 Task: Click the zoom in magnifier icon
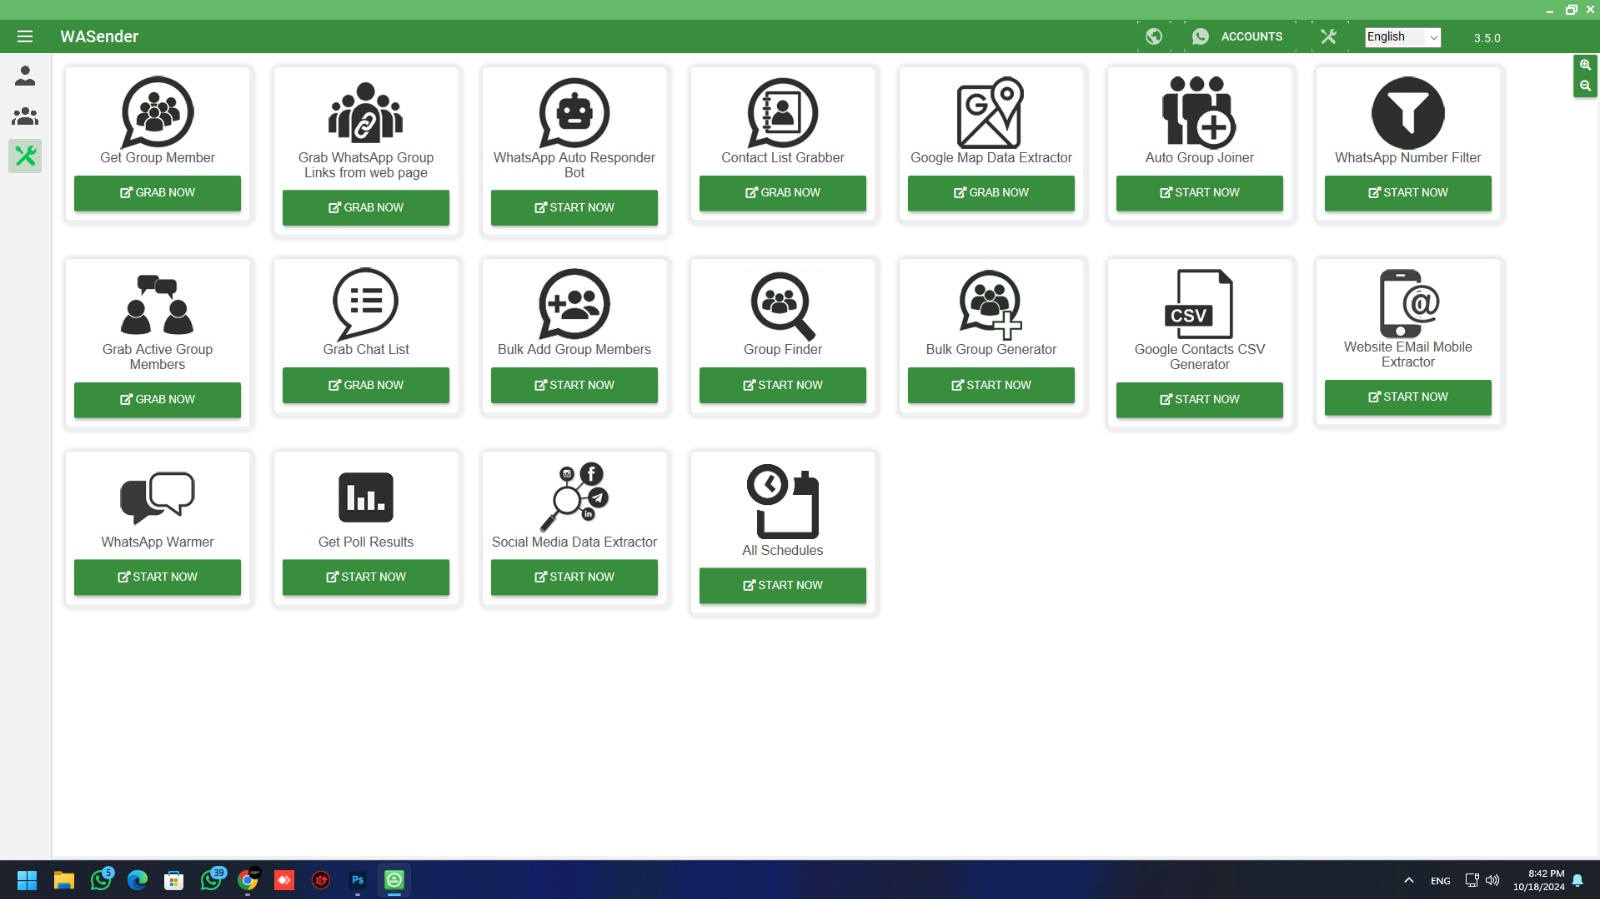pyautogui.click(x=1585, y=65)
